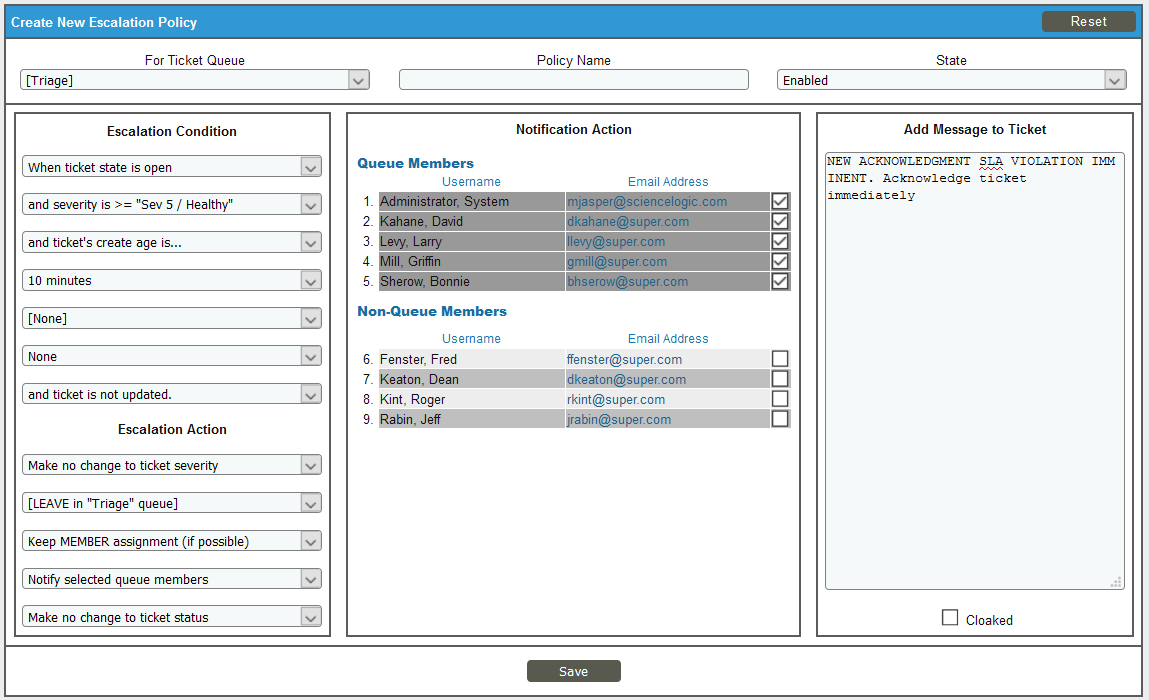Click the Queue Members heading

415,163
